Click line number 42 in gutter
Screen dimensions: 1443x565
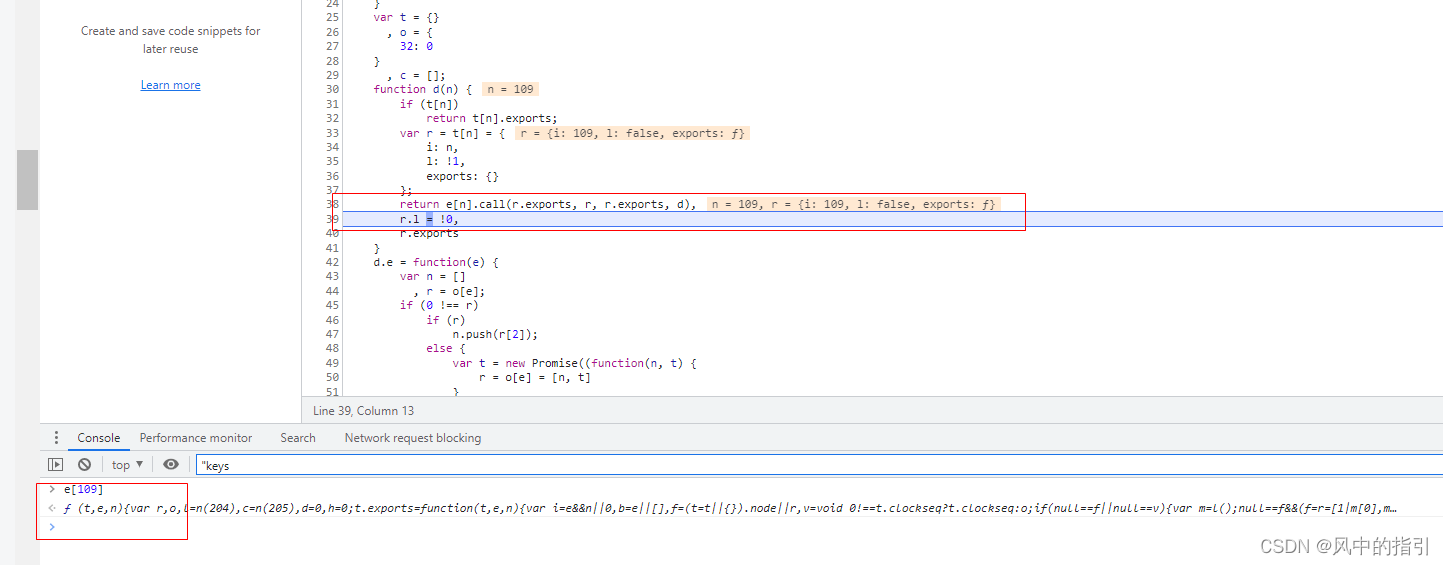click(333, 262)
